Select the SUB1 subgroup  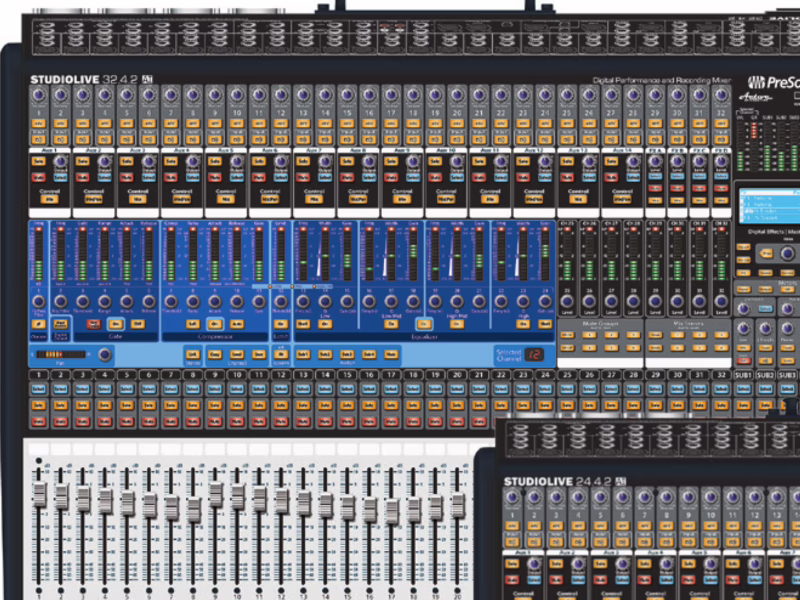pyautogui.click(x=743, y=389)
